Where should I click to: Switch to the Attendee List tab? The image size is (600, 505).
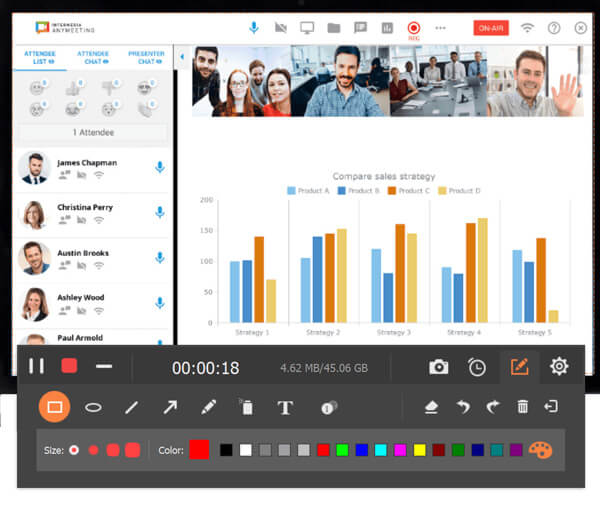40,57
